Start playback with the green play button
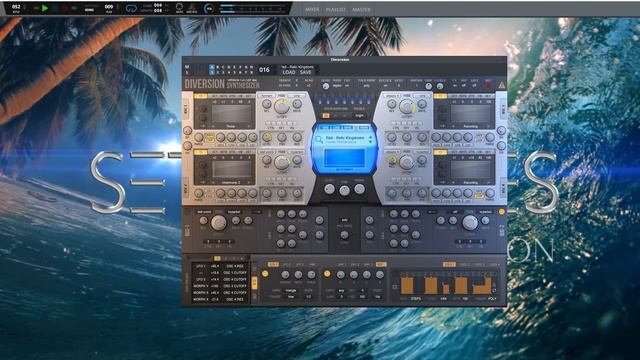 pyautogui.click(x=45, y=8)
